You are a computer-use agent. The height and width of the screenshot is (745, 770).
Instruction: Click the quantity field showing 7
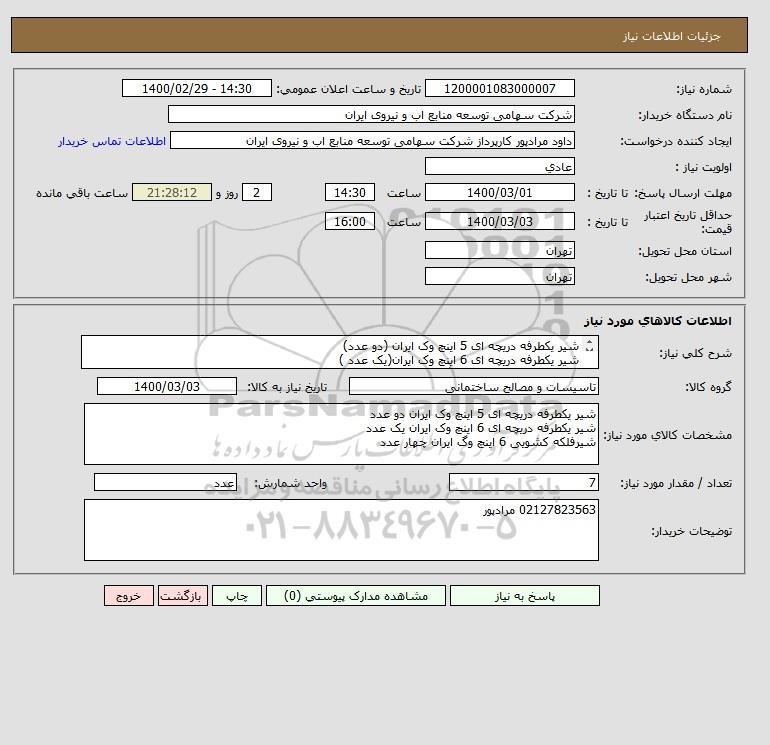524,482
